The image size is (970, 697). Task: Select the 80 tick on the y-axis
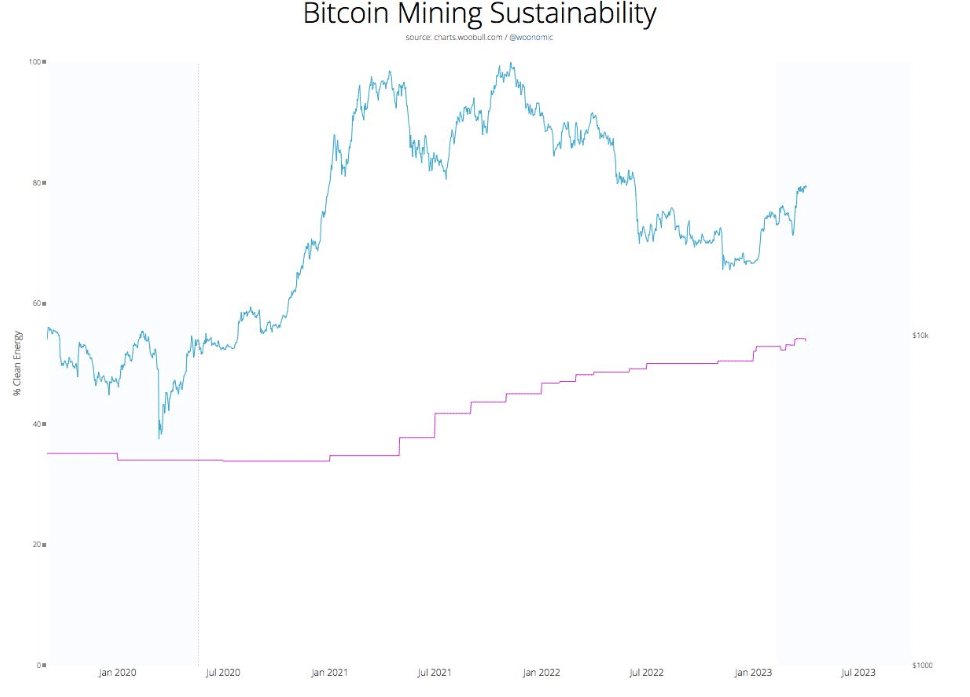click(x=36, y=183)
